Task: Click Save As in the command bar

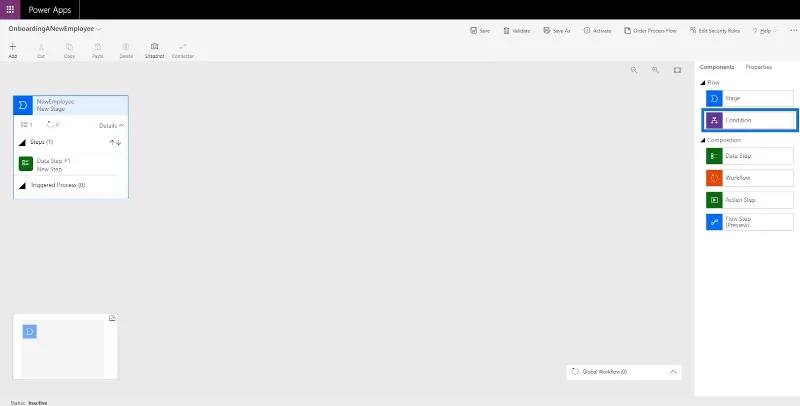Action: coord(557,31)
